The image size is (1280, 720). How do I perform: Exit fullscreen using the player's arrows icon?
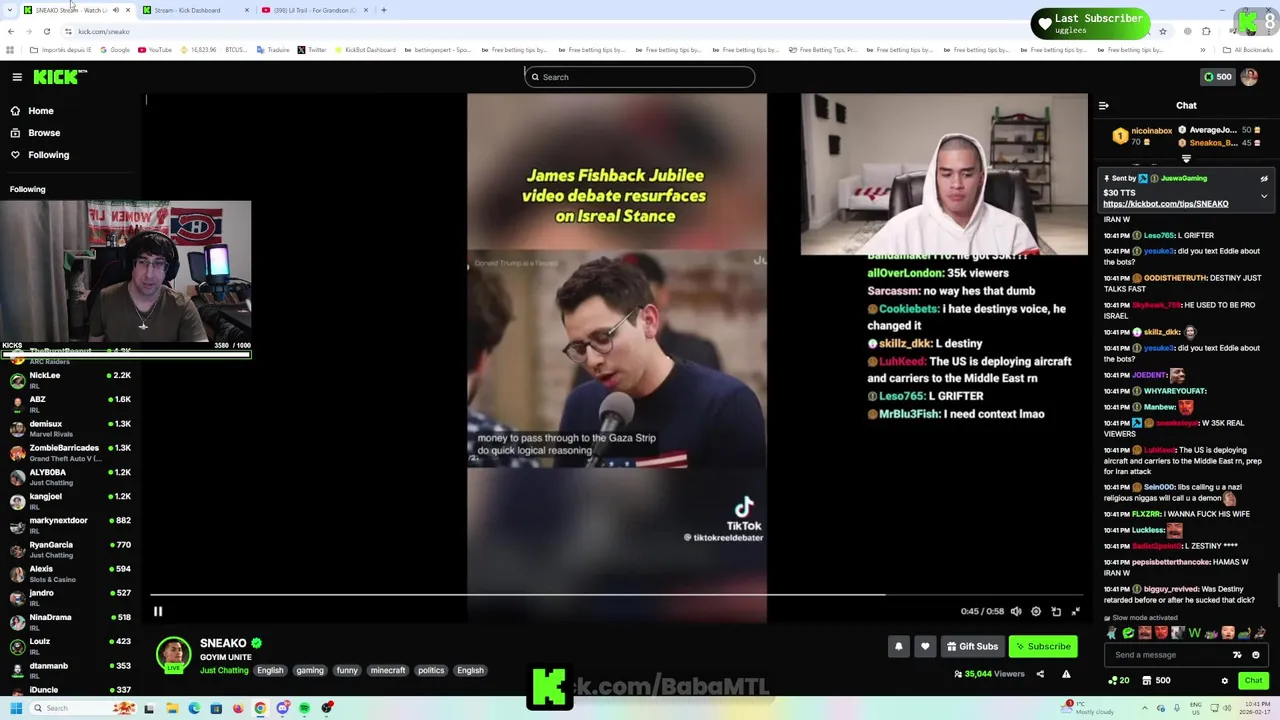pos(1076,611)
